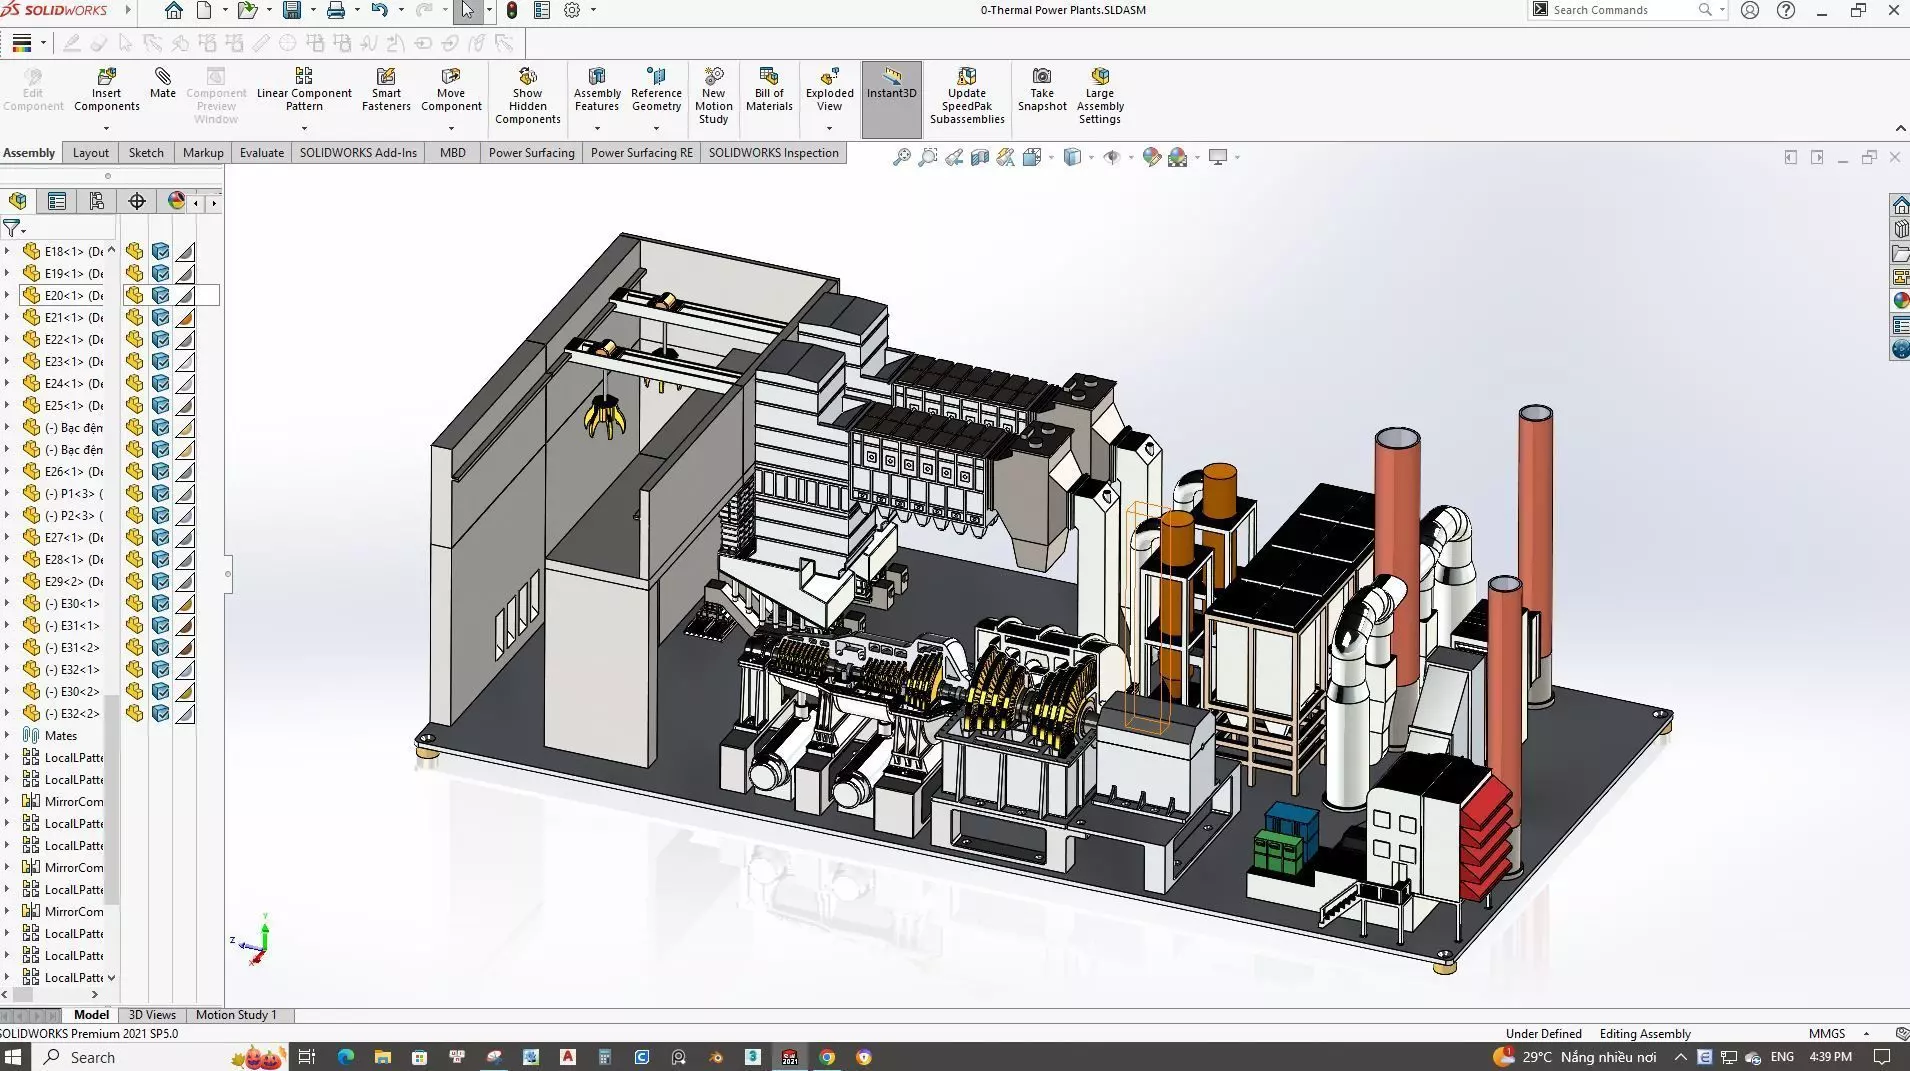Open Google Chrome from the taskbar
Image resolution: width=1910 pixels, height=1071 pixels.
827,1057
